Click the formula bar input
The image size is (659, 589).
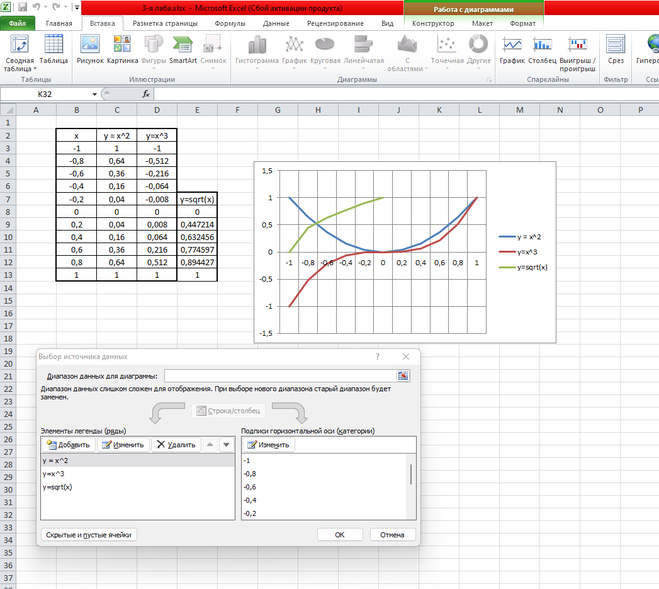[x=406, y=94]
